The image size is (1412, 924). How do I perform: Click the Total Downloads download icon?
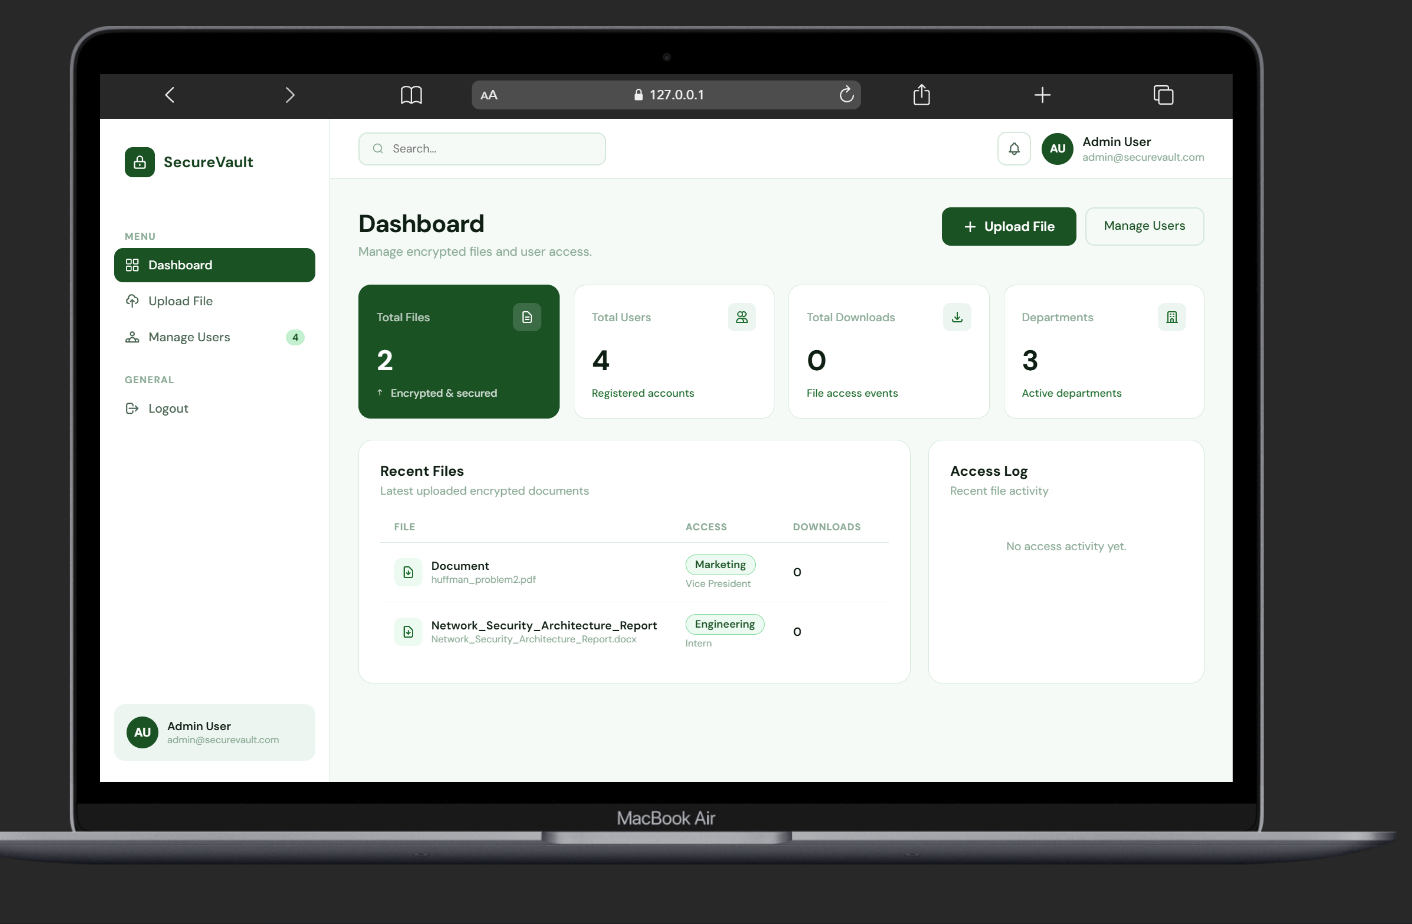[957, 317]
